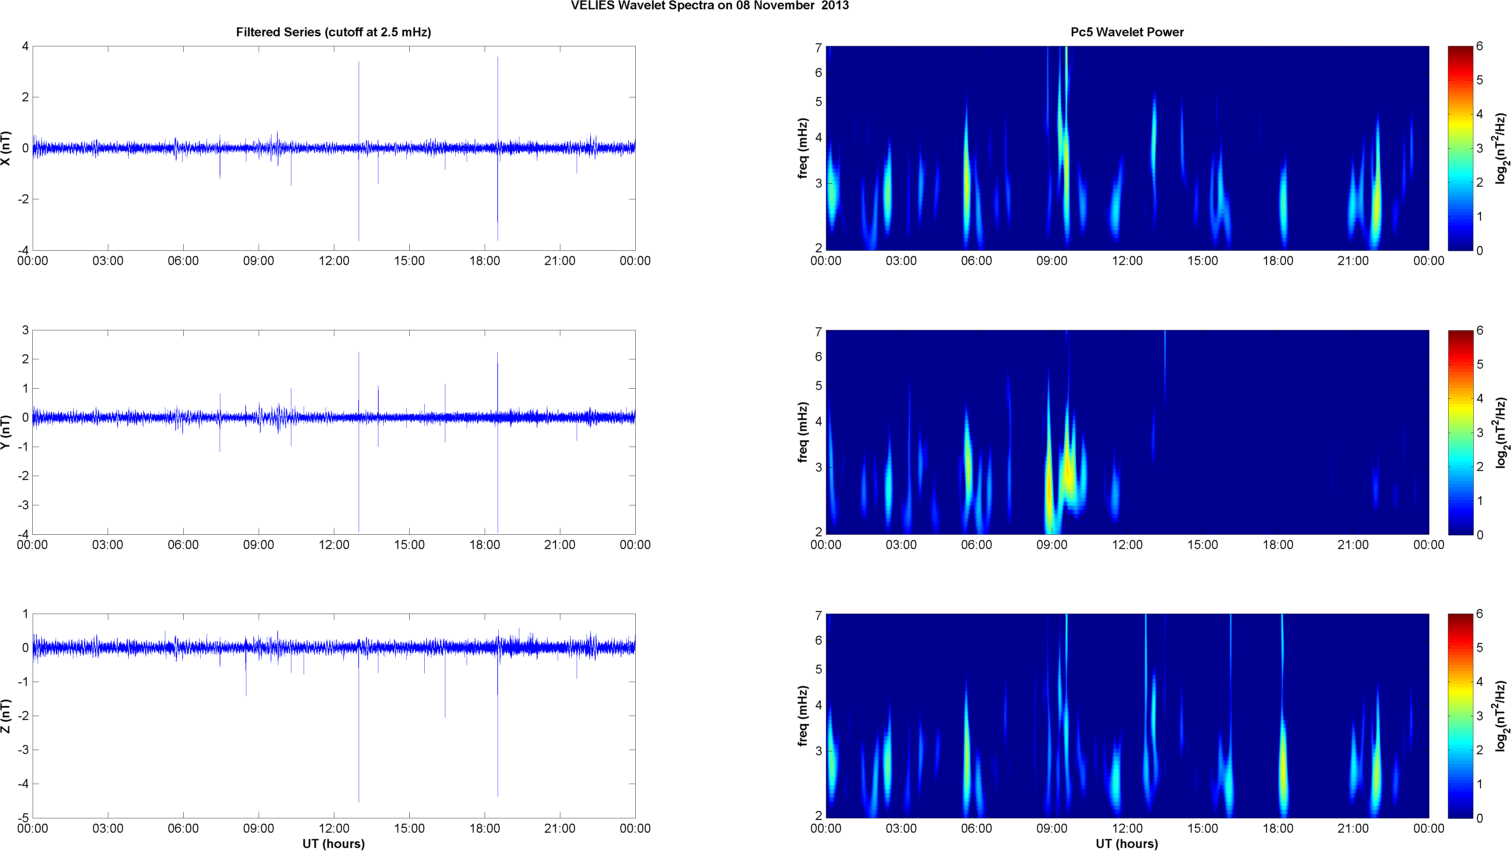Click the 'X (nT)' axis label

coord(8,148)
